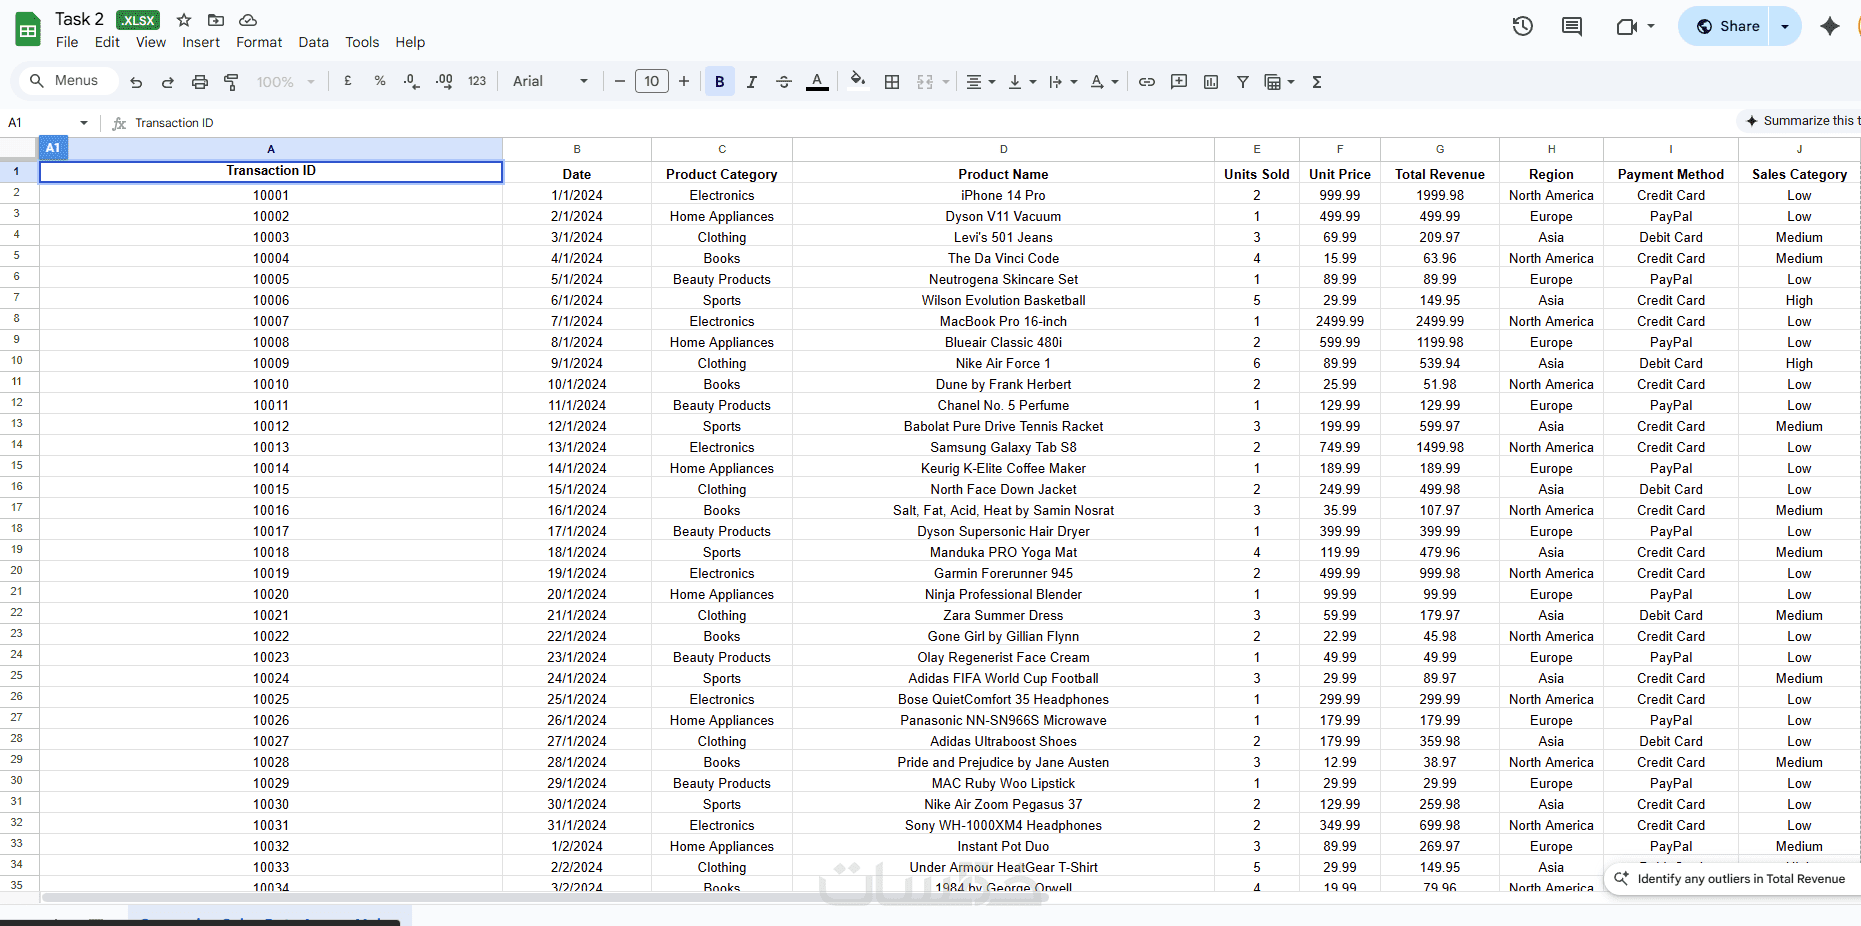Click the font size field
Screen dimensions: 1861x926
coord(652,82)
